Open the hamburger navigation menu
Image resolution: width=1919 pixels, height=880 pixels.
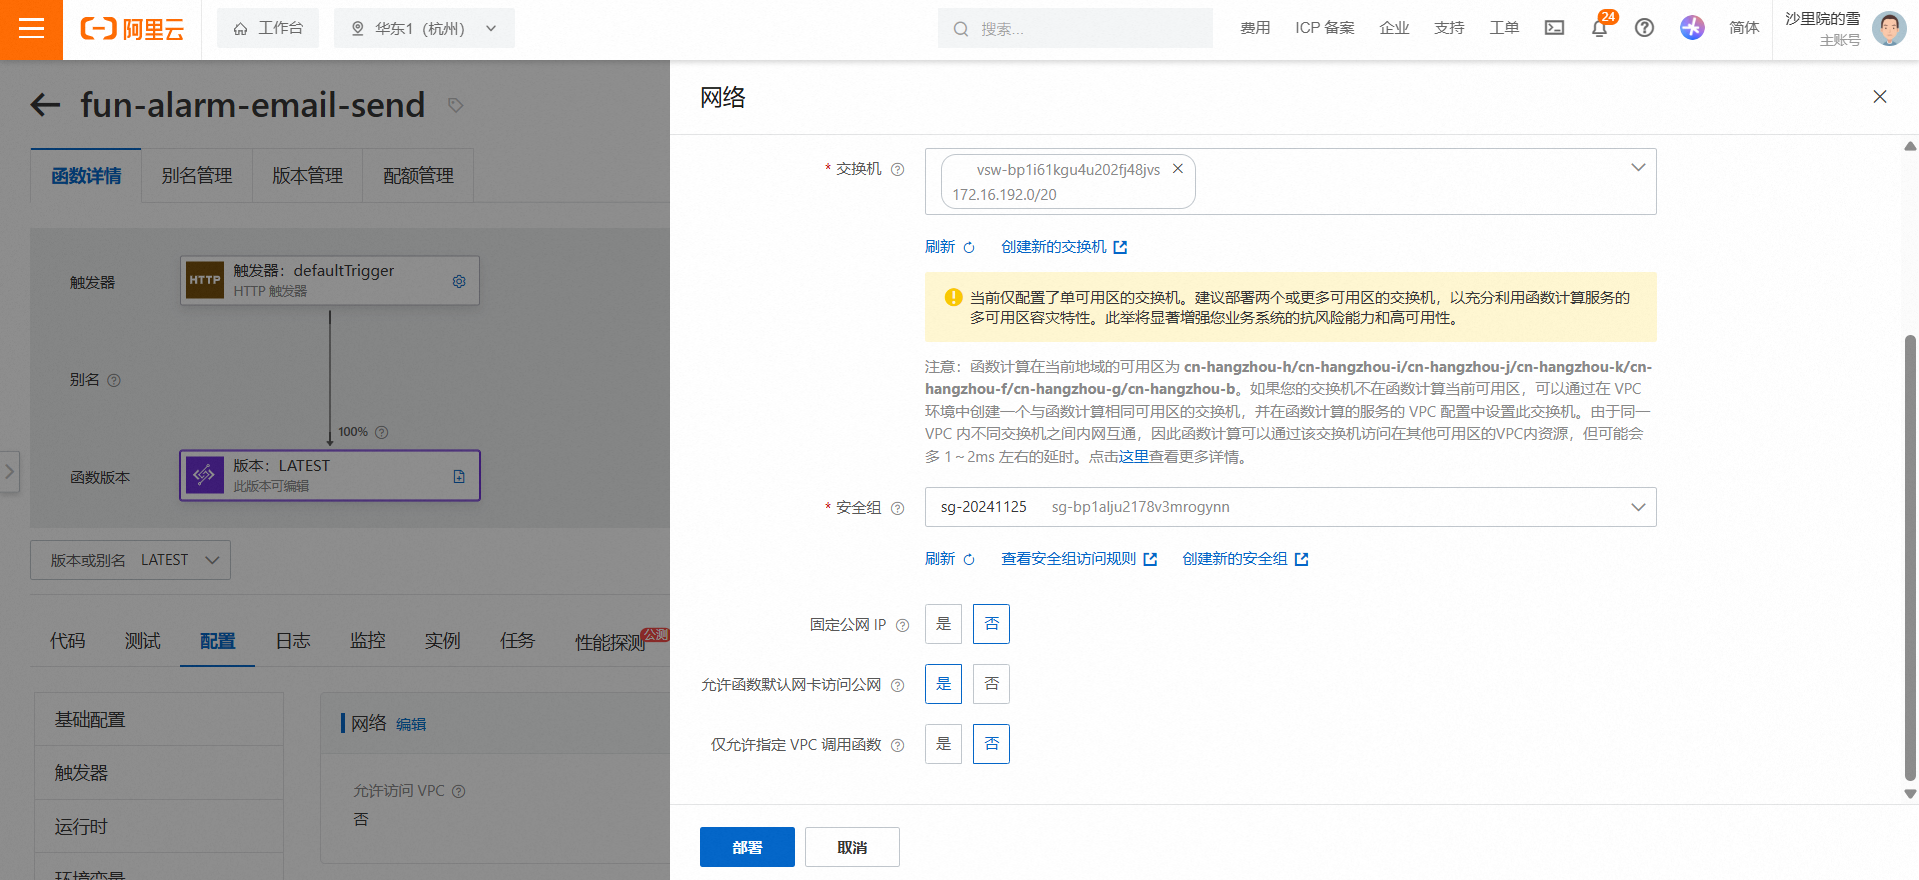pyautogui.click(x=31, y=29)
